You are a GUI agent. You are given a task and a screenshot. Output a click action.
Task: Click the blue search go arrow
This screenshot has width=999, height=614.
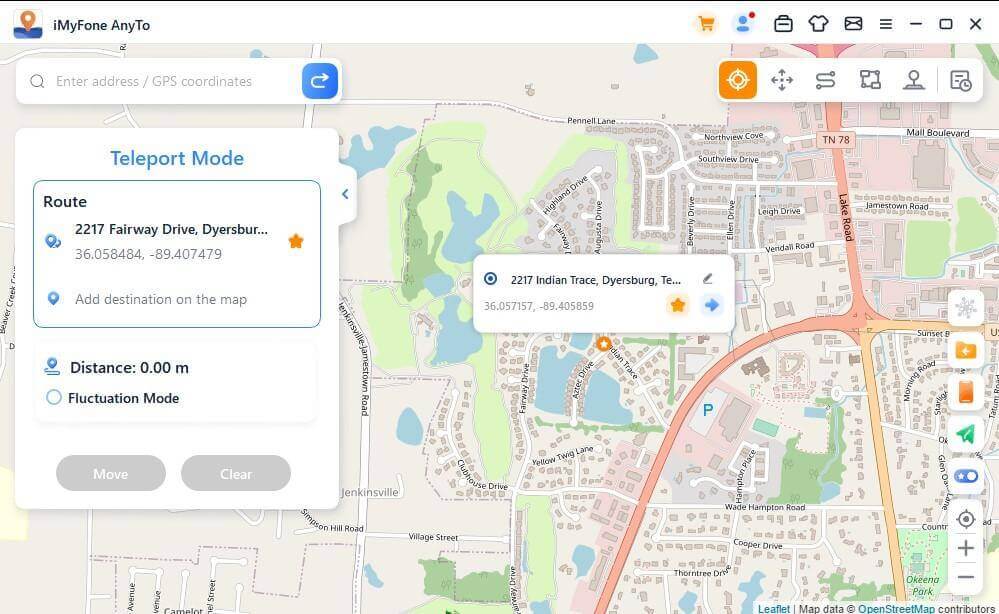pos(320,81)
